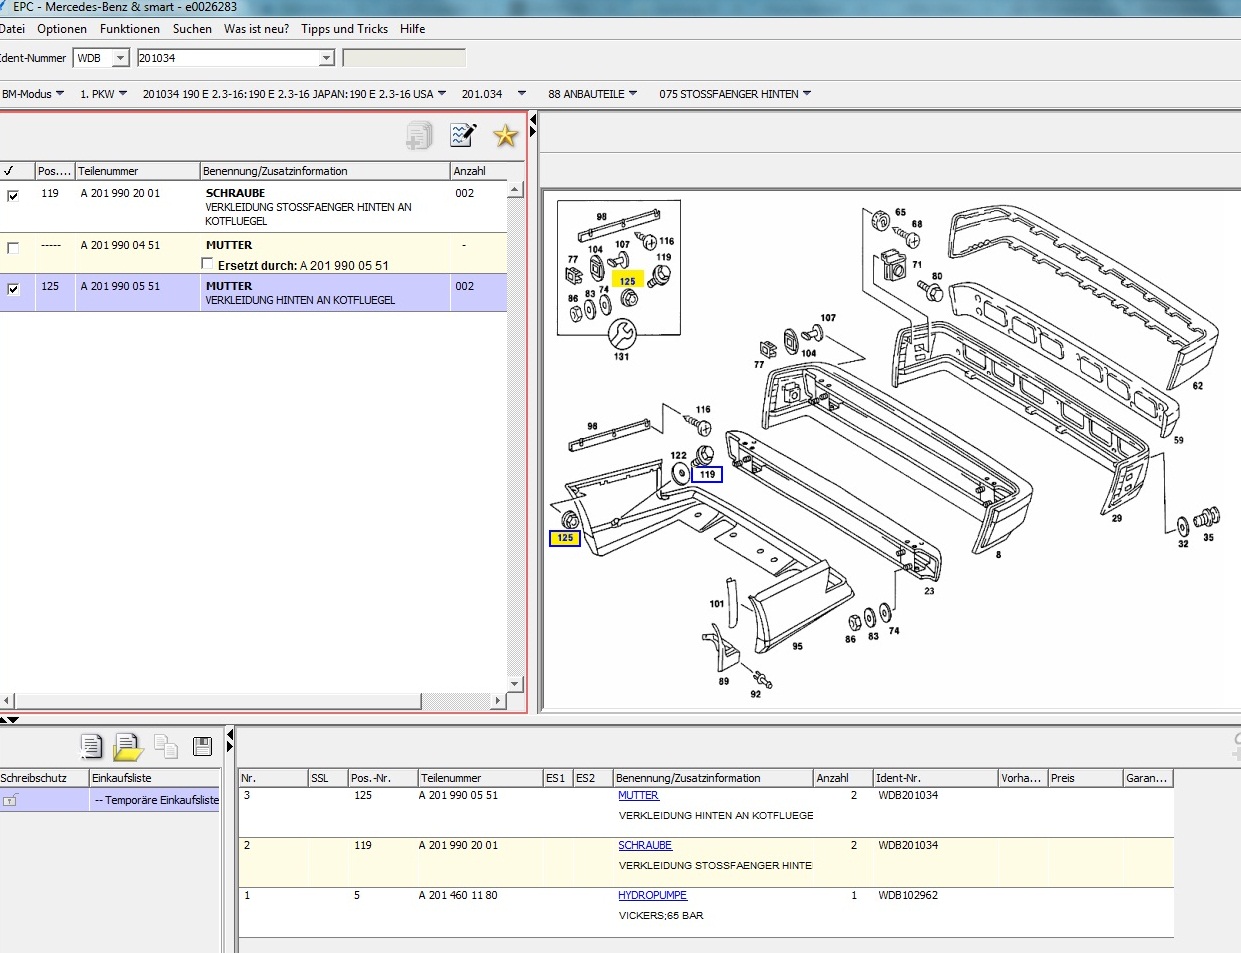
Task: Open the BM-Modus dropdown
Action: pyautogui.click(x=33, y=94)
